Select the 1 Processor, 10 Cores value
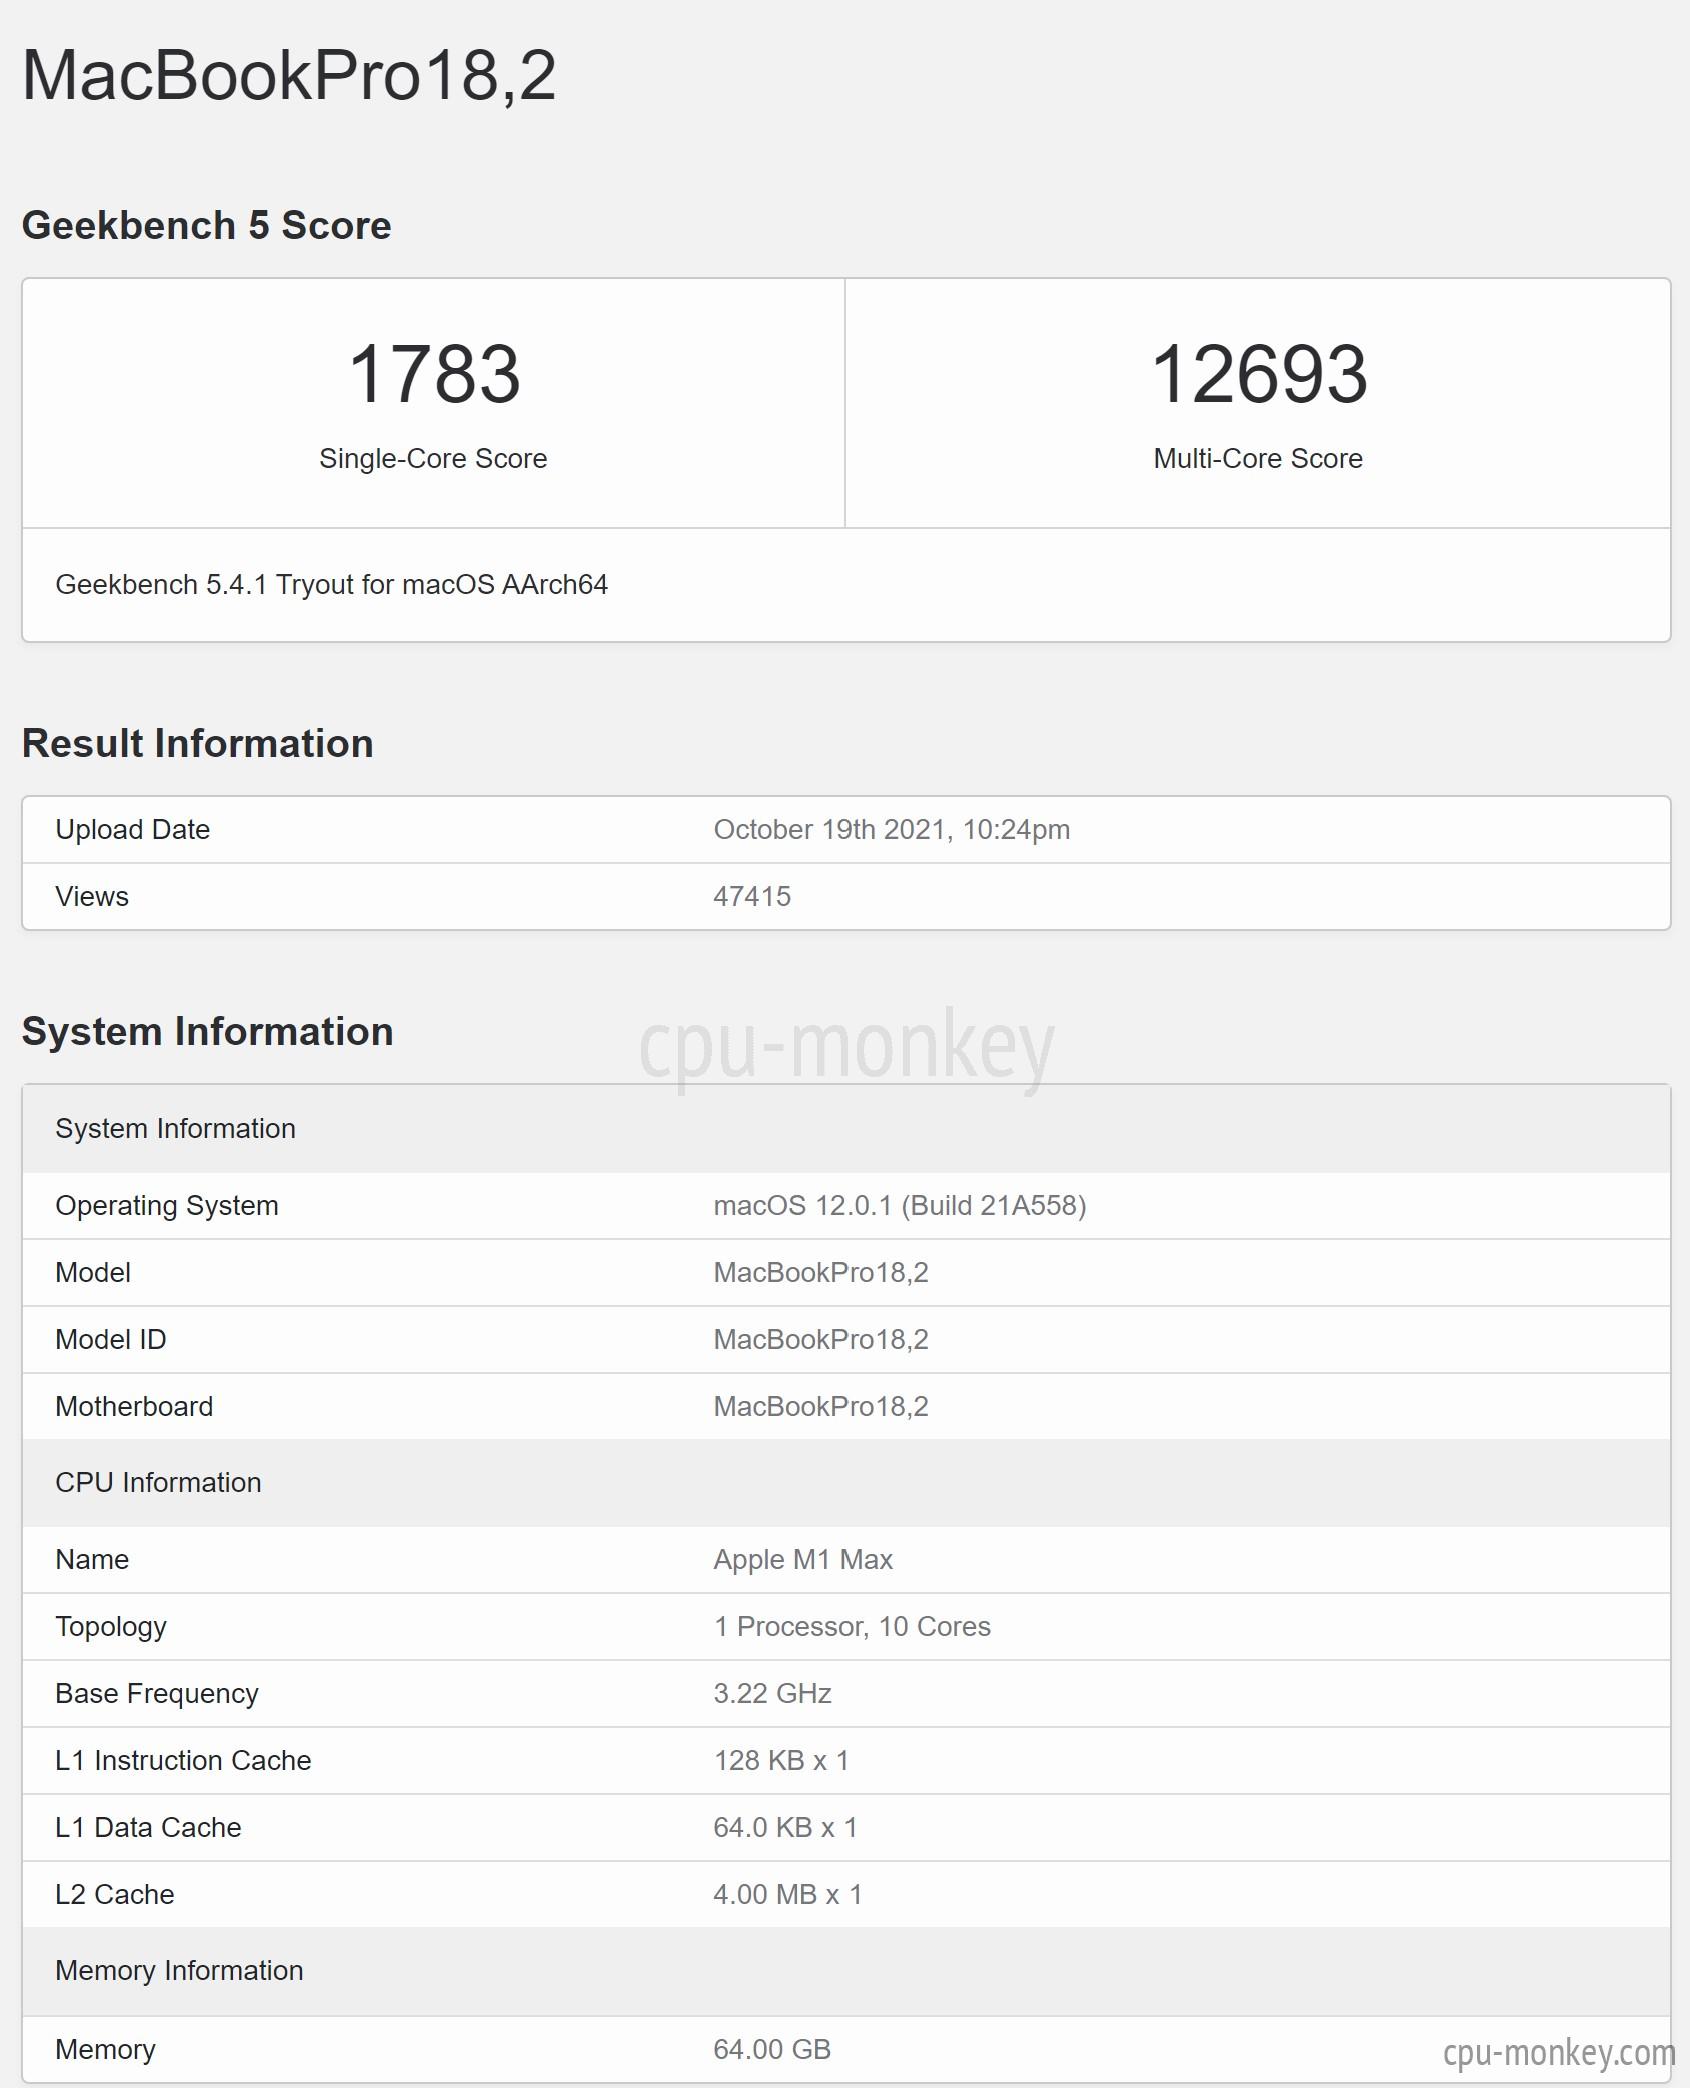Viewport: 1690px width, 2088px height. (x=851, y=1626)
